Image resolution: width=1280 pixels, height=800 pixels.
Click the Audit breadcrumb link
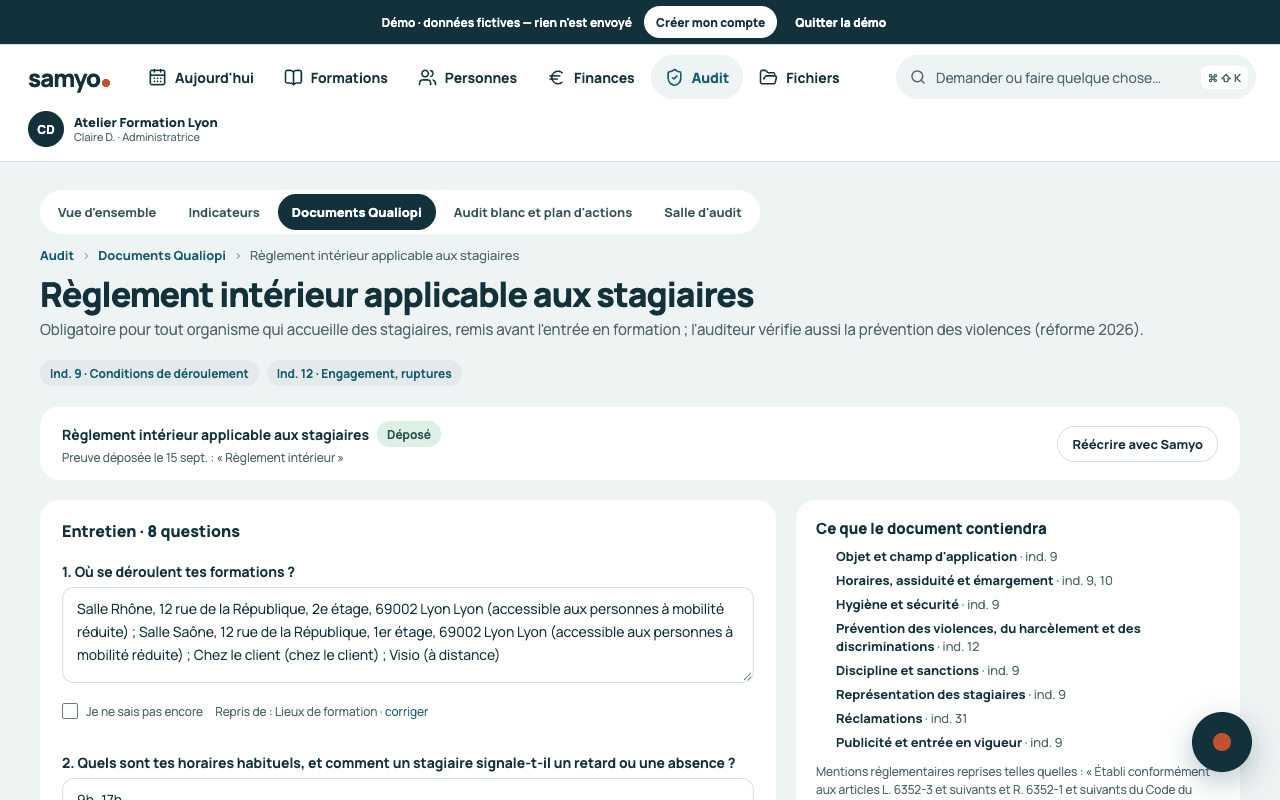point(57,256)
